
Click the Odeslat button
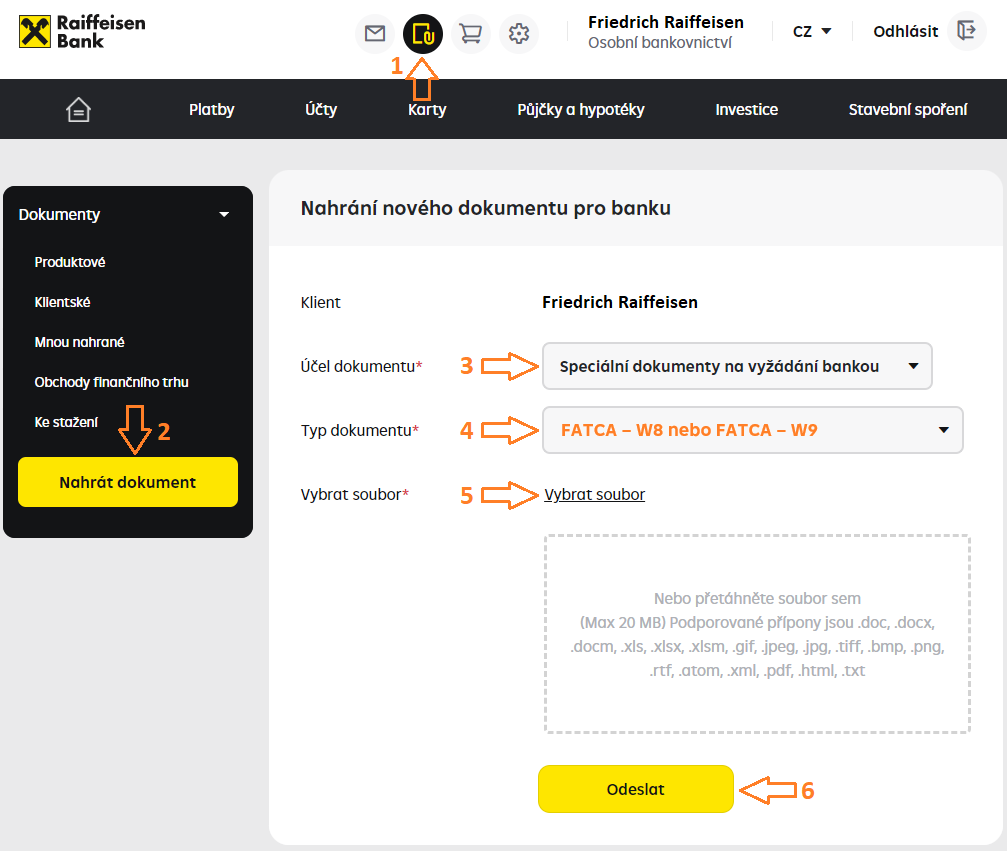coord(635,789)
